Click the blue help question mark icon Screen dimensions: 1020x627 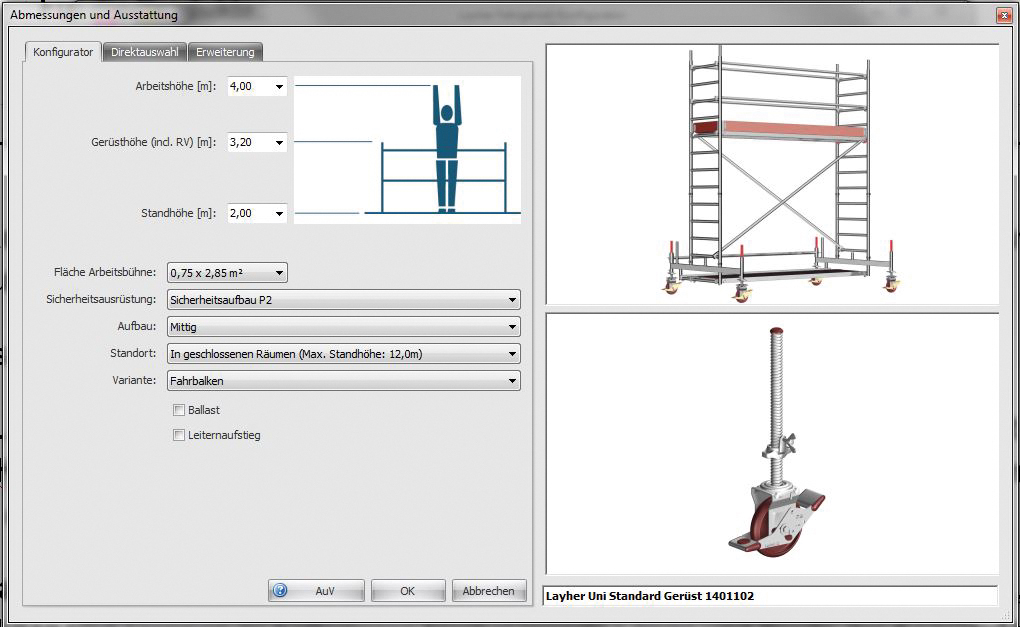[280, 591]
